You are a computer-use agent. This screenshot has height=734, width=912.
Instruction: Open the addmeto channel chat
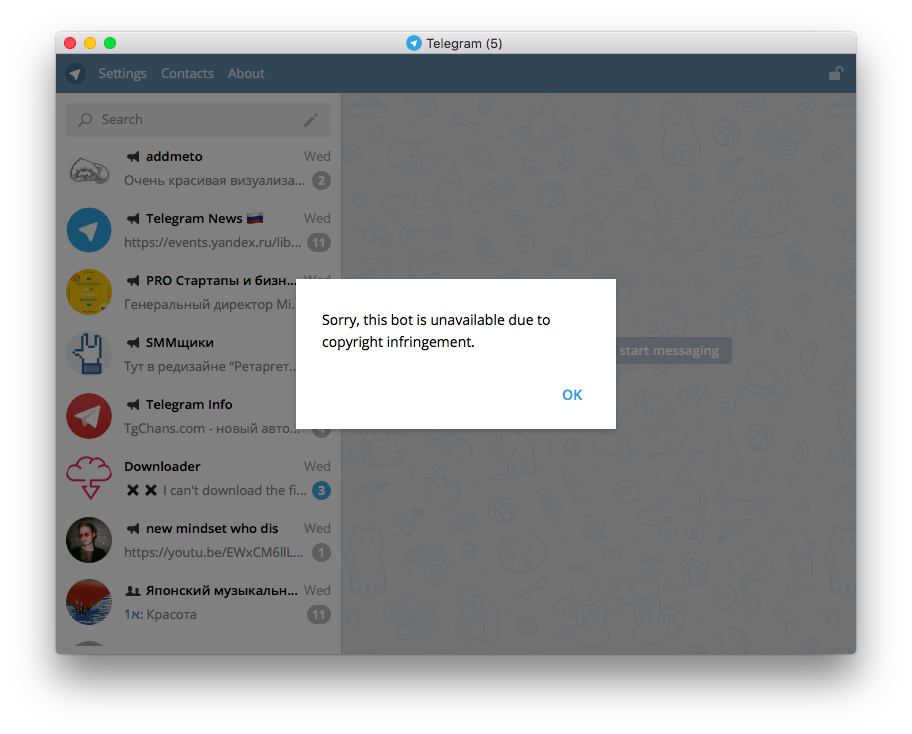click(x=198, y=169)
